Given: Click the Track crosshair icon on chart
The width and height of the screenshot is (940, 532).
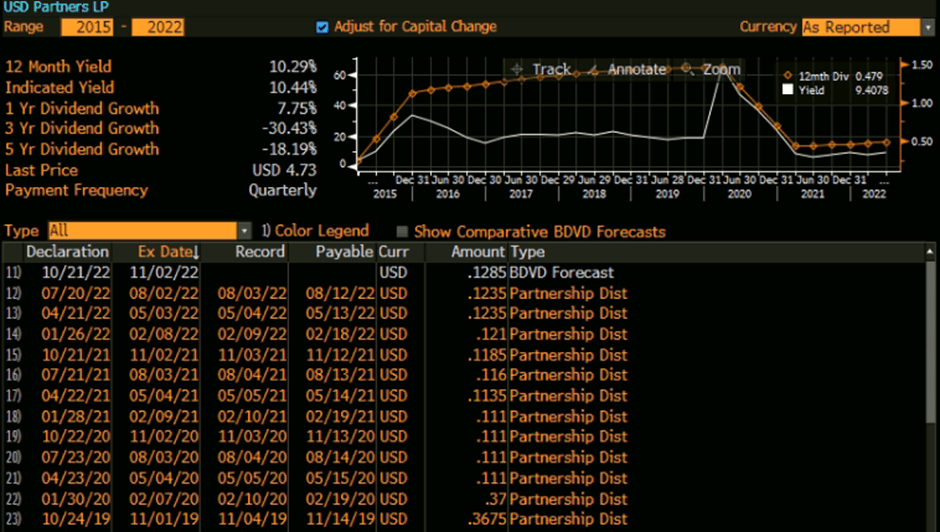Looking at the screenshot, I should coord(516,69).
